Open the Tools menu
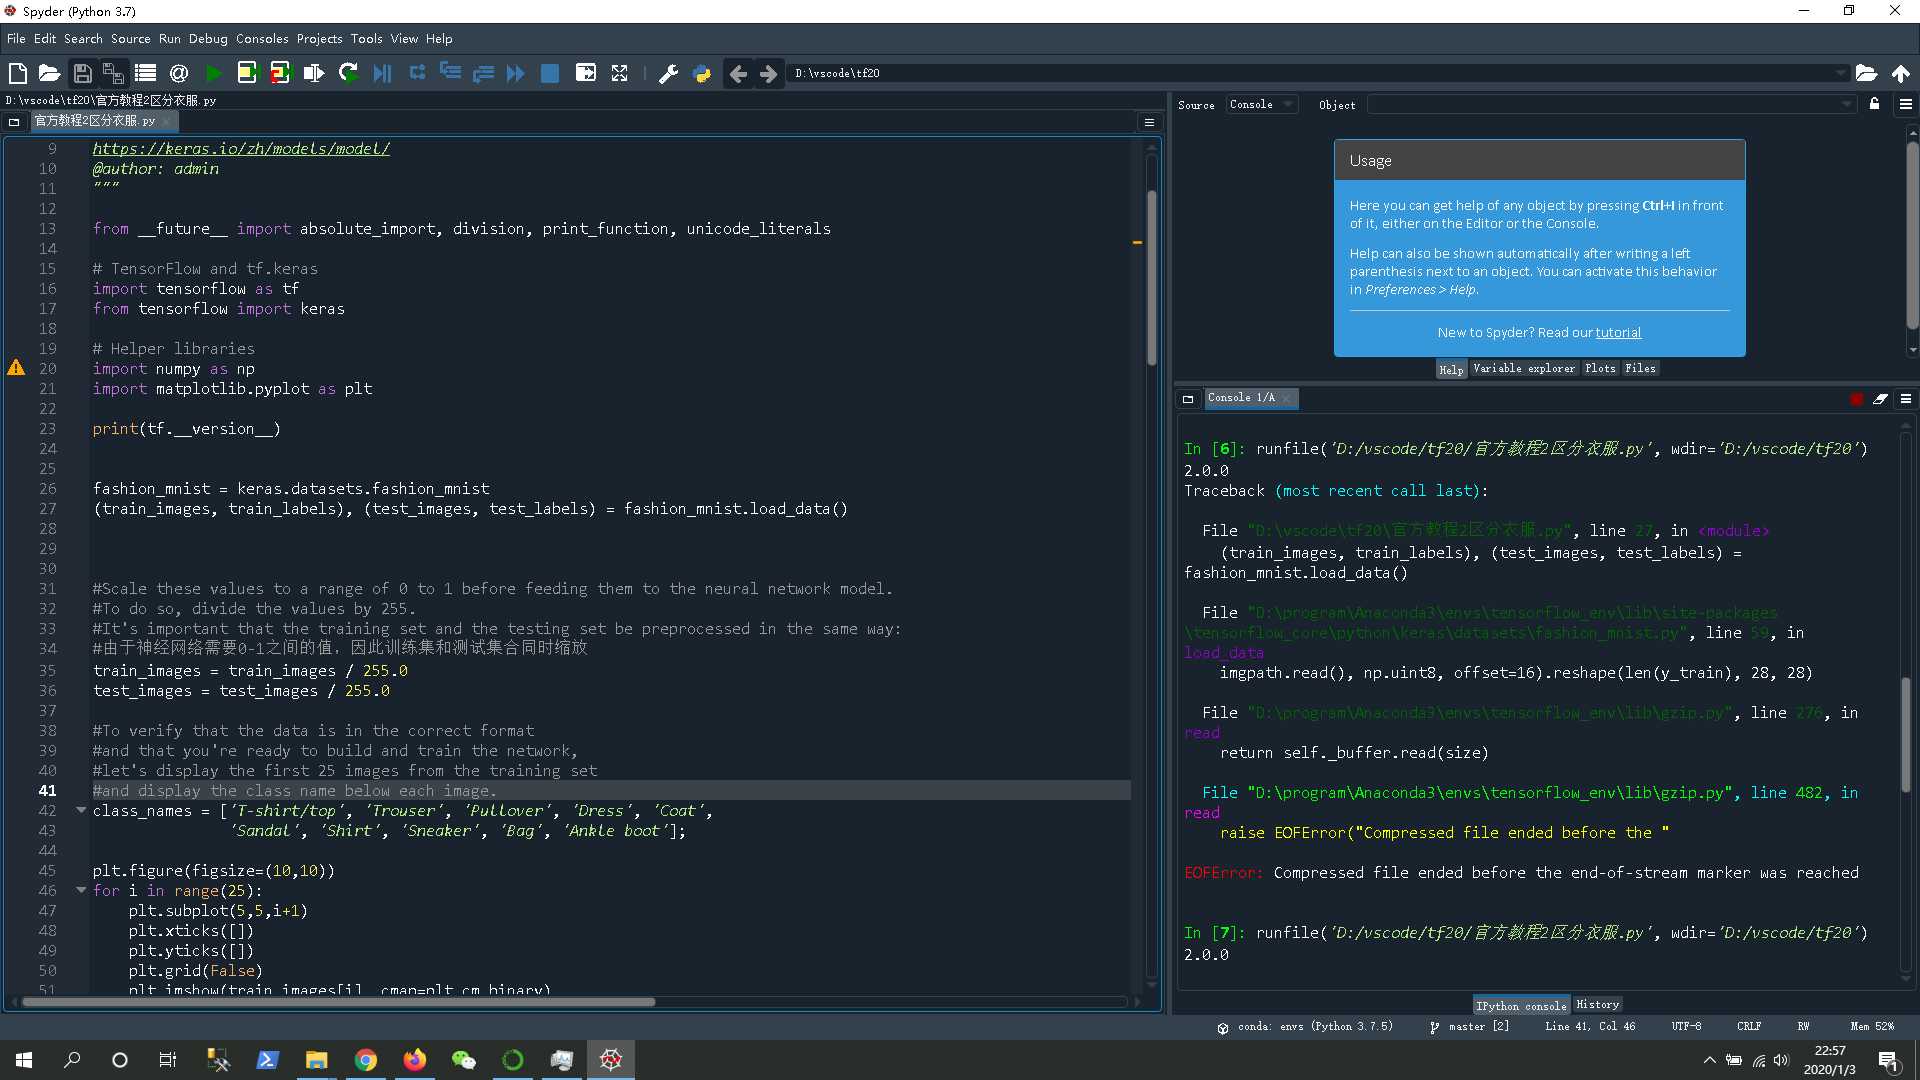The image size is (1920, 1080). pyautogui.click(x=366, y=39)
